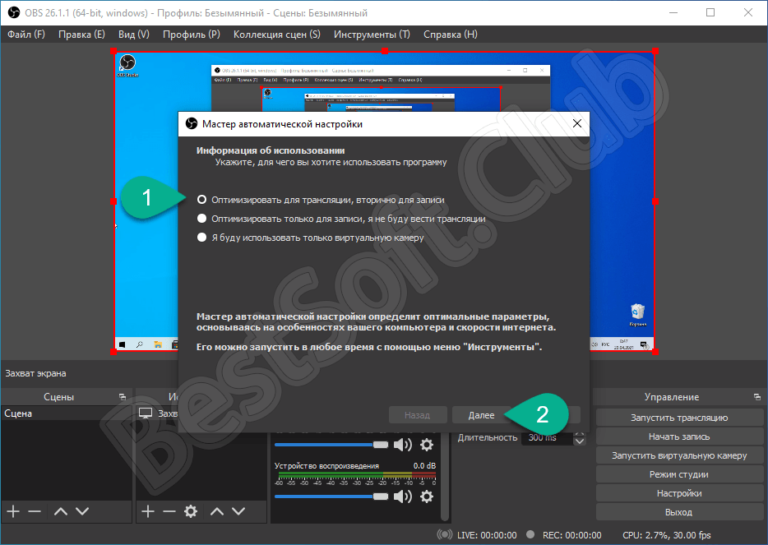The height and width of the screenshot is (545, 768).
Task: Mute Устройство воспроизведения speaker icon
Action: click(403, 497)
